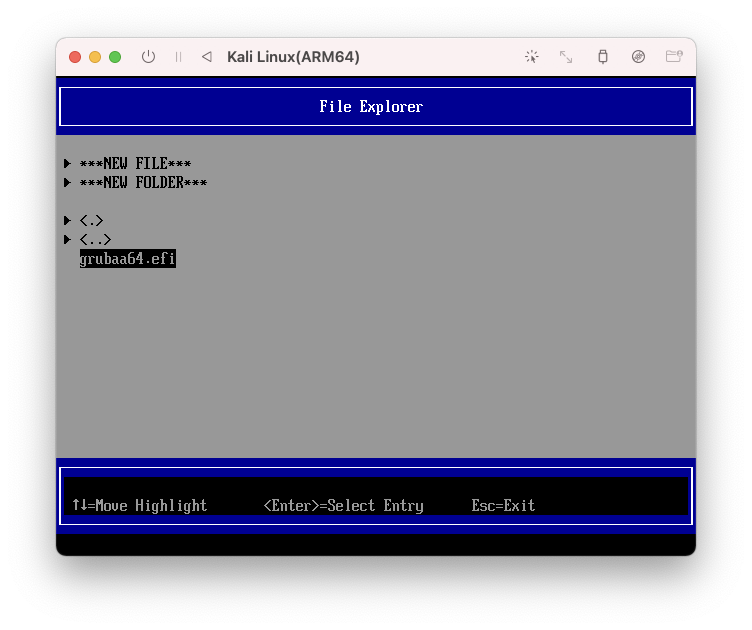Select the ***NEW FOLDER*** entry

coord(143,183)
